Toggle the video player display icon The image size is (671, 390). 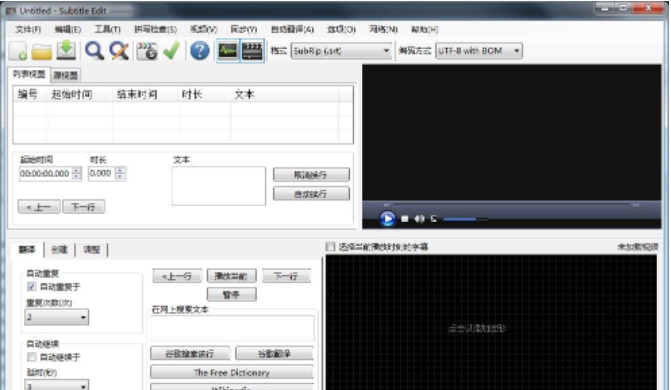tap(252, 51)
